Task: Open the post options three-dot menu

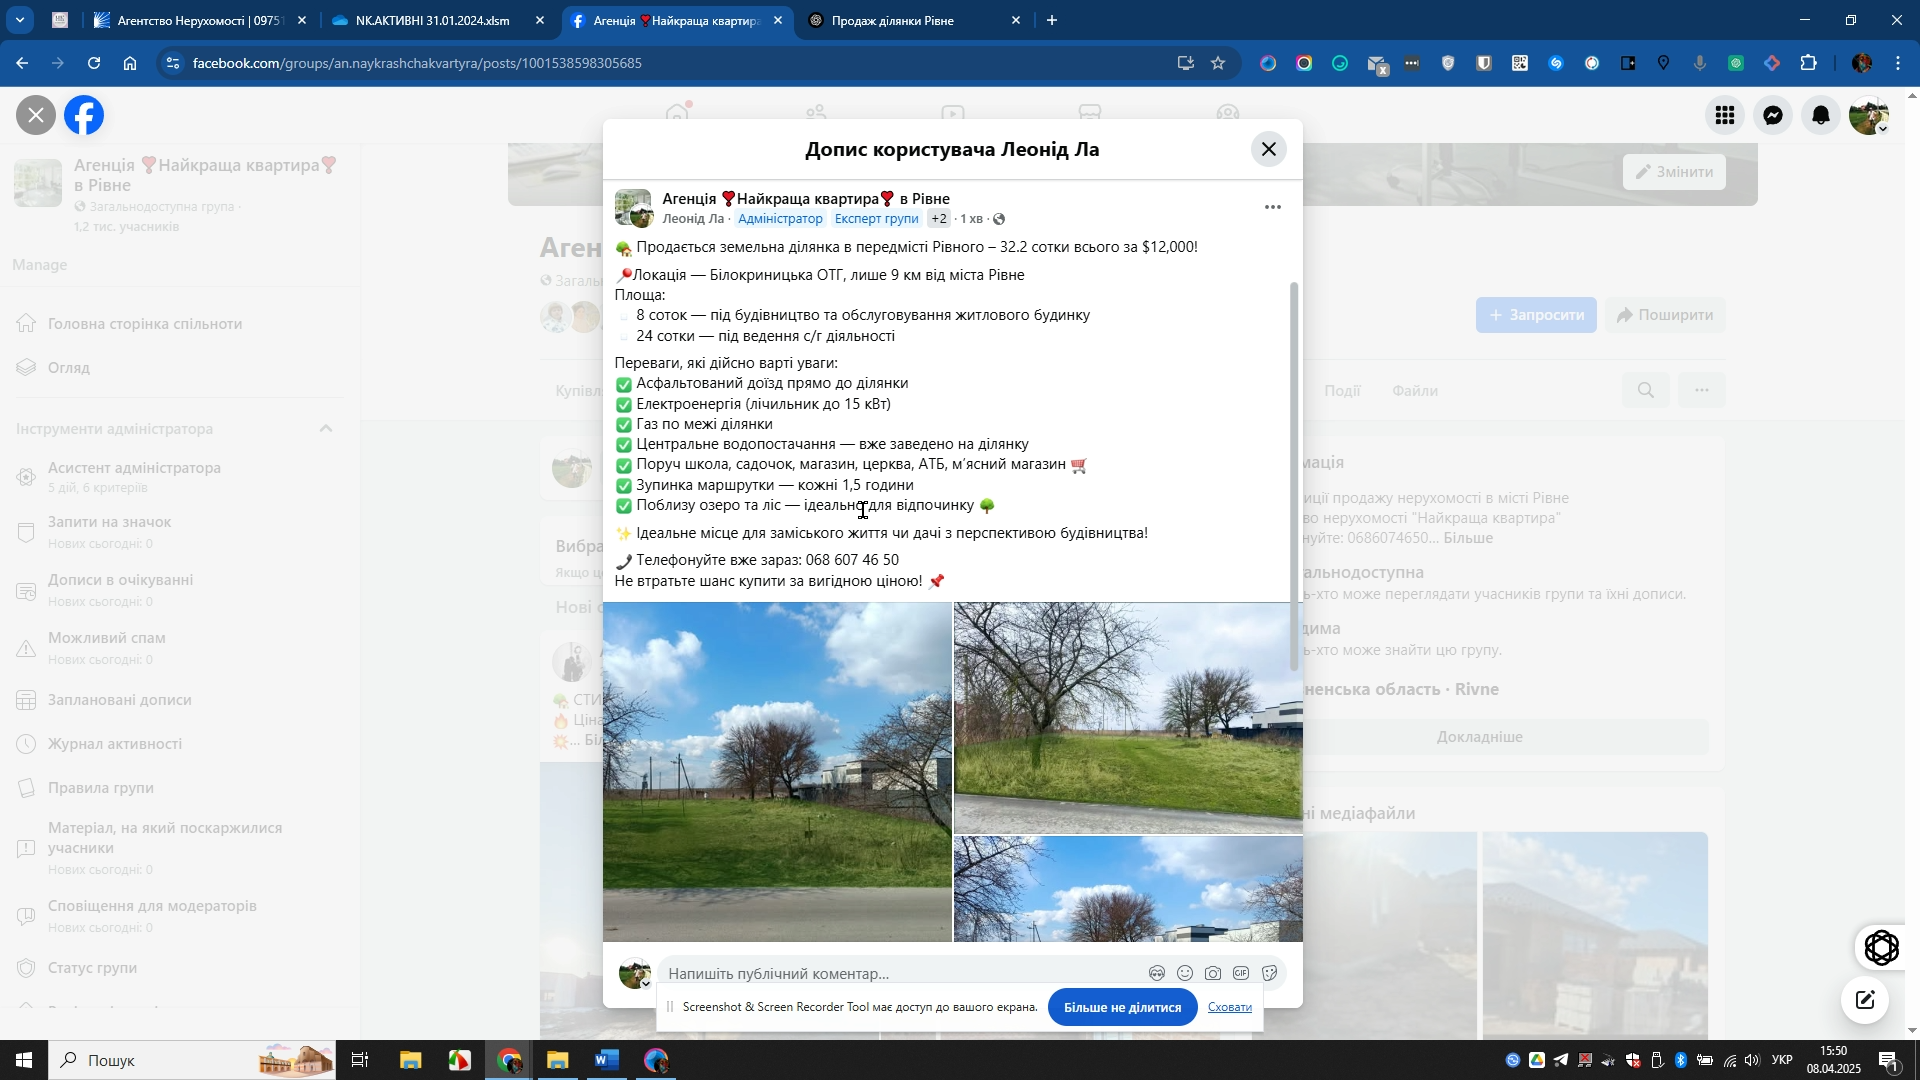Action: (1272, 208)
